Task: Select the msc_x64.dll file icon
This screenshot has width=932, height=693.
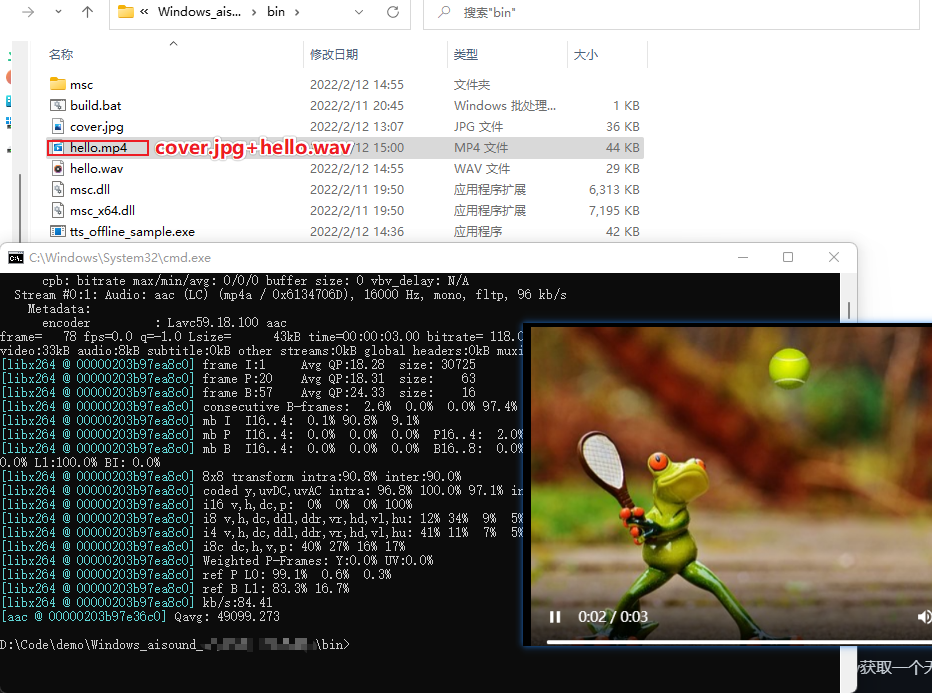Action: tap(58, 210)
